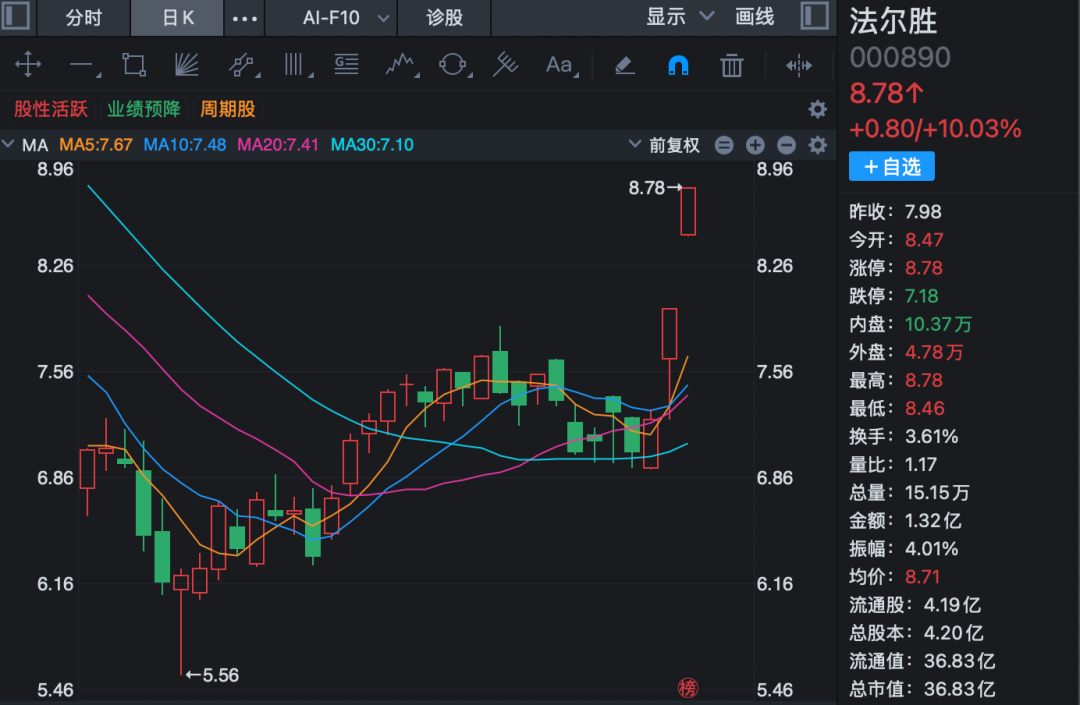Click the 业绩预降 tag

click(x=143, y=109)
